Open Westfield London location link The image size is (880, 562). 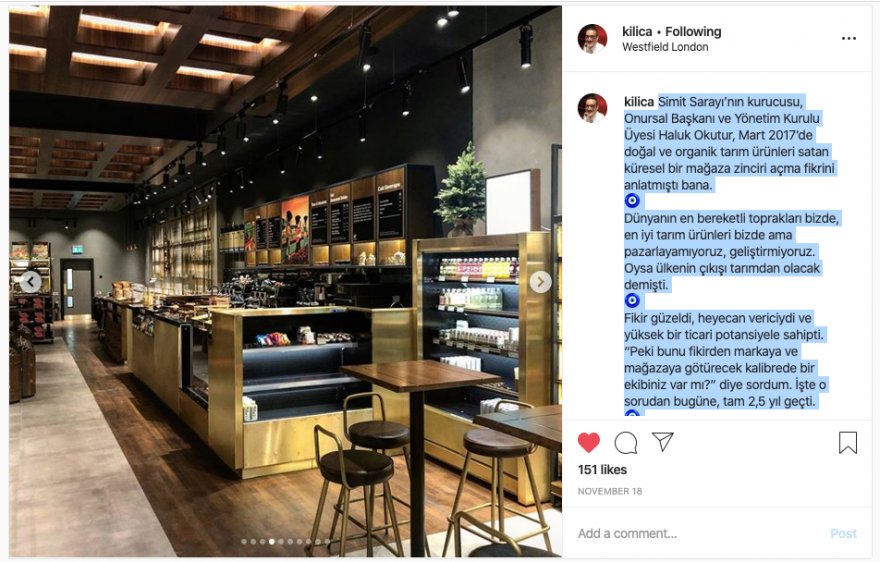point(665,47)
